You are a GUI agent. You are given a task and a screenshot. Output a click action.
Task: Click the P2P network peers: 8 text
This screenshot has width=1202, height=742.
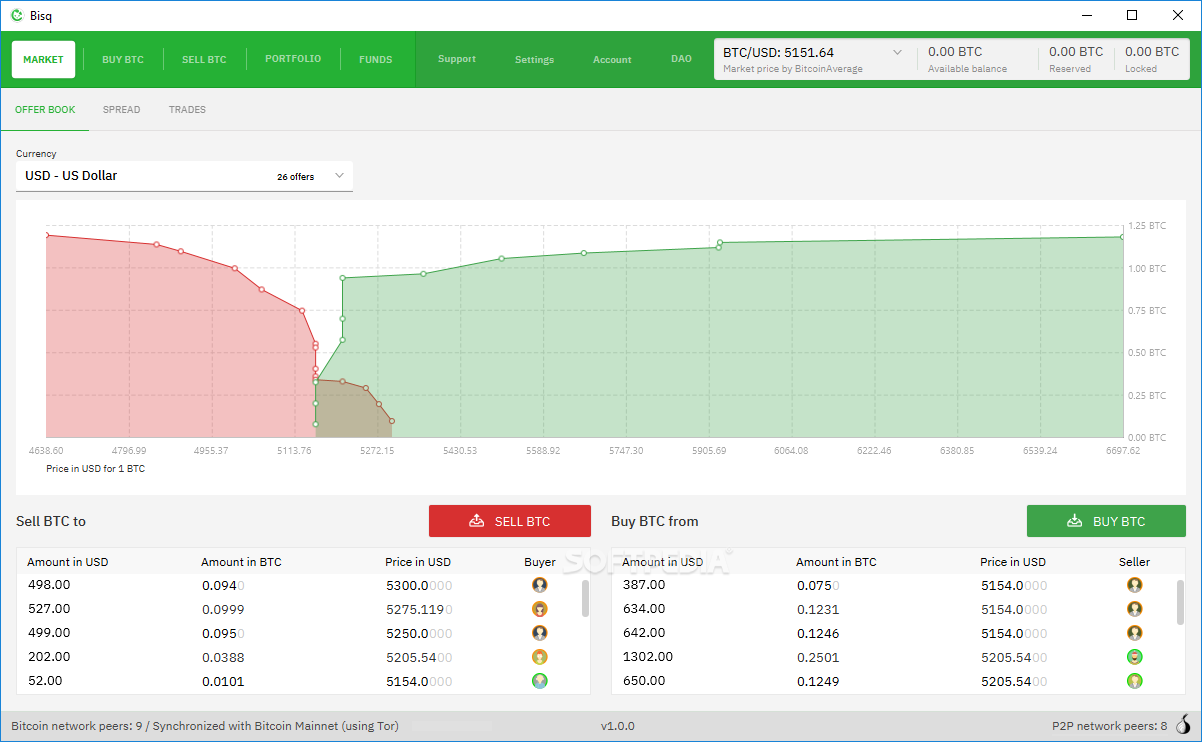[x=1110, y=726]
